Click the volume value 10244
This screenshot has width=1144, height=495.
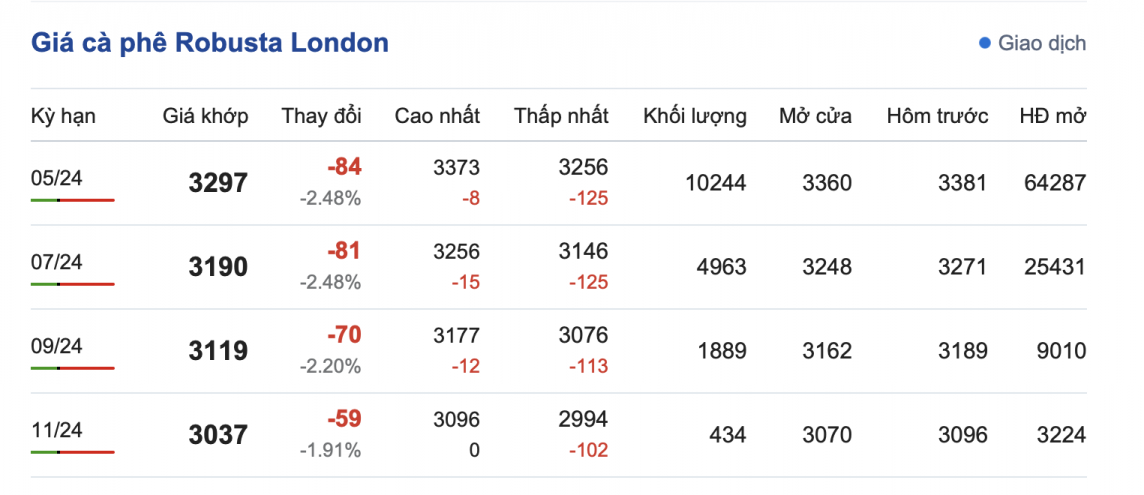click(x=715, y=183)
